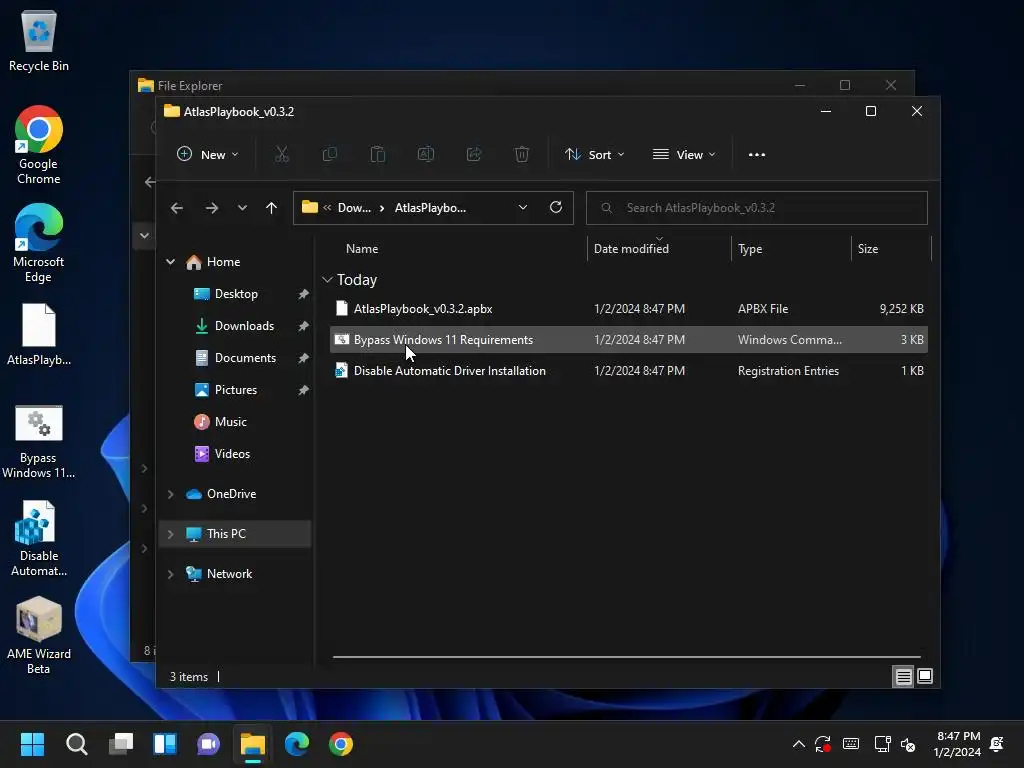The height and width of the screenshot is (768, 1024).
Task: Select Disable Automatic Driver Installation file
Action: (628, 370)
